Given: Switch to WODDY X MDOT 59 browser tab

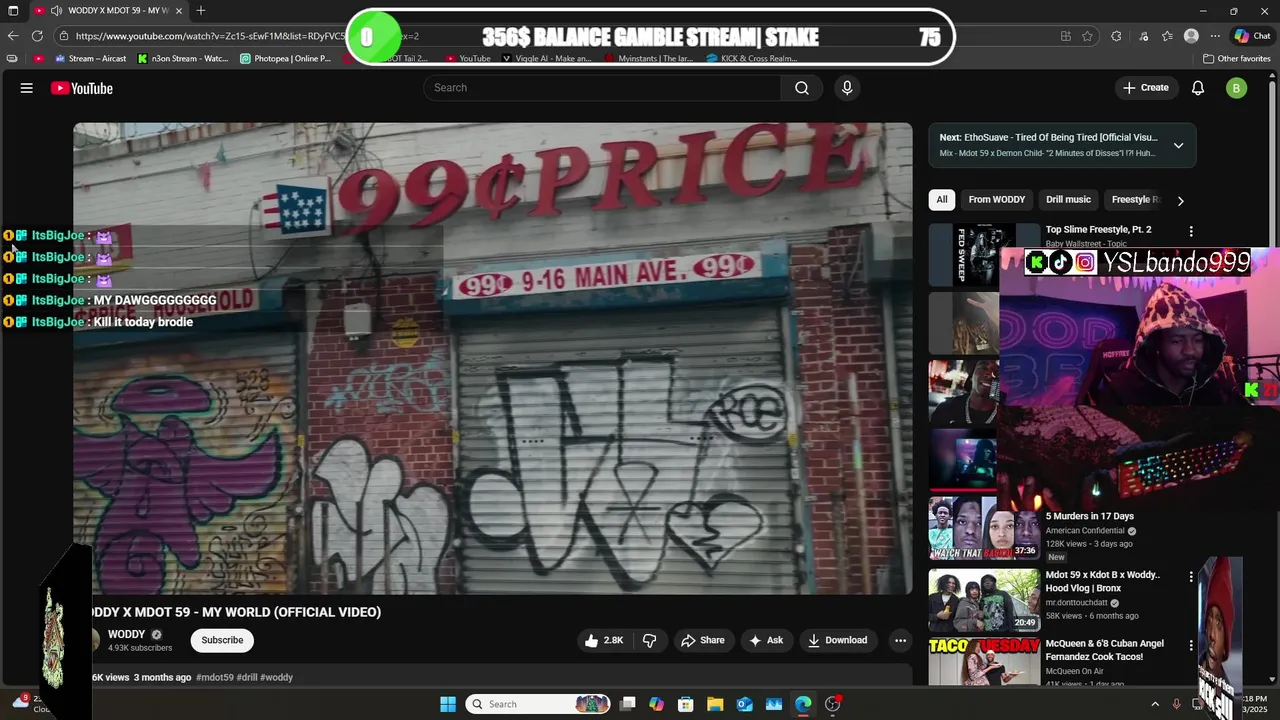Looking at the screenshot, I should (x=108, y=10).
